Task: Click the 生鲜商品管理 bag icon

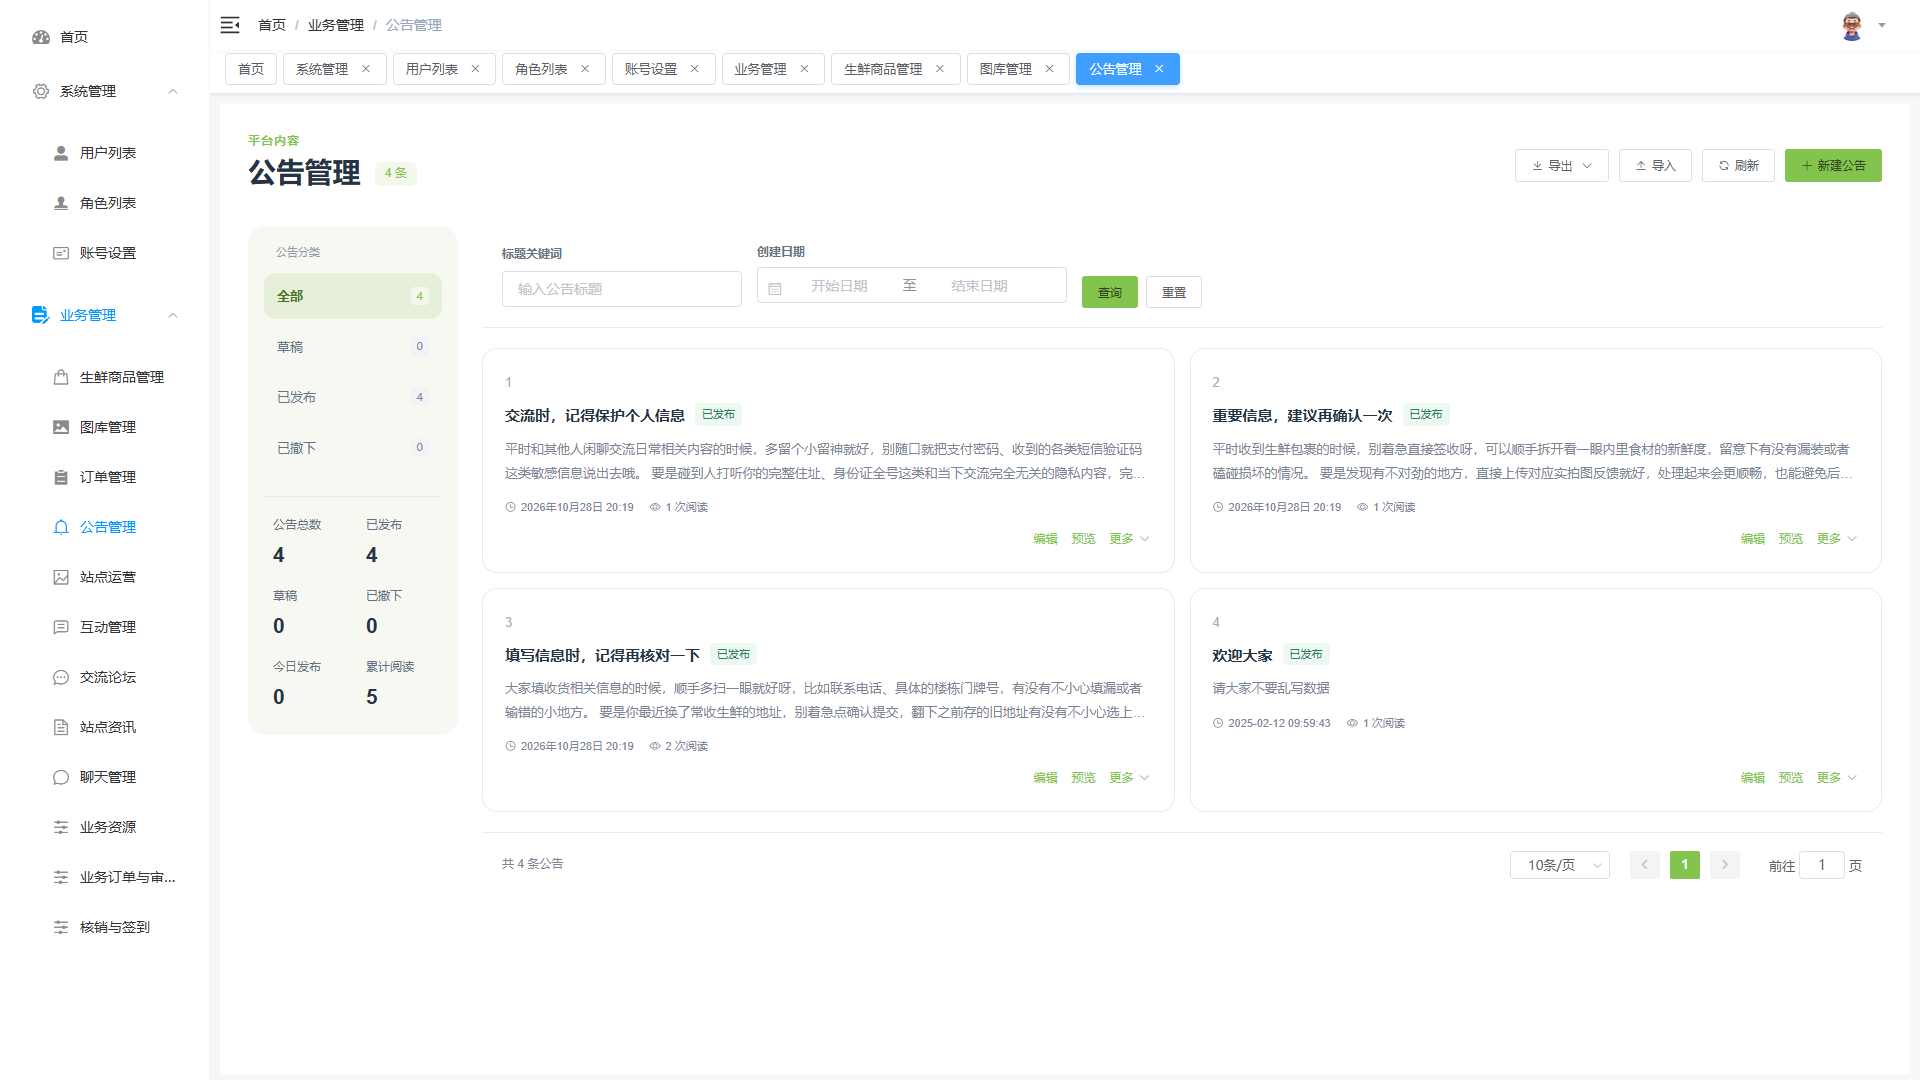Action: click(x=61, y=377)
